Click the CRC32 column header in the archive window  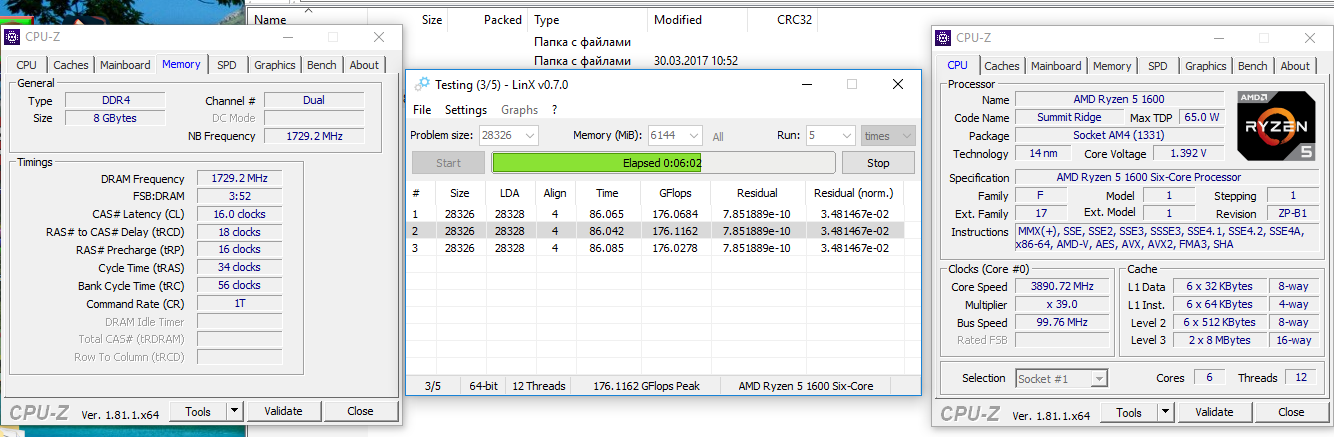795,20
